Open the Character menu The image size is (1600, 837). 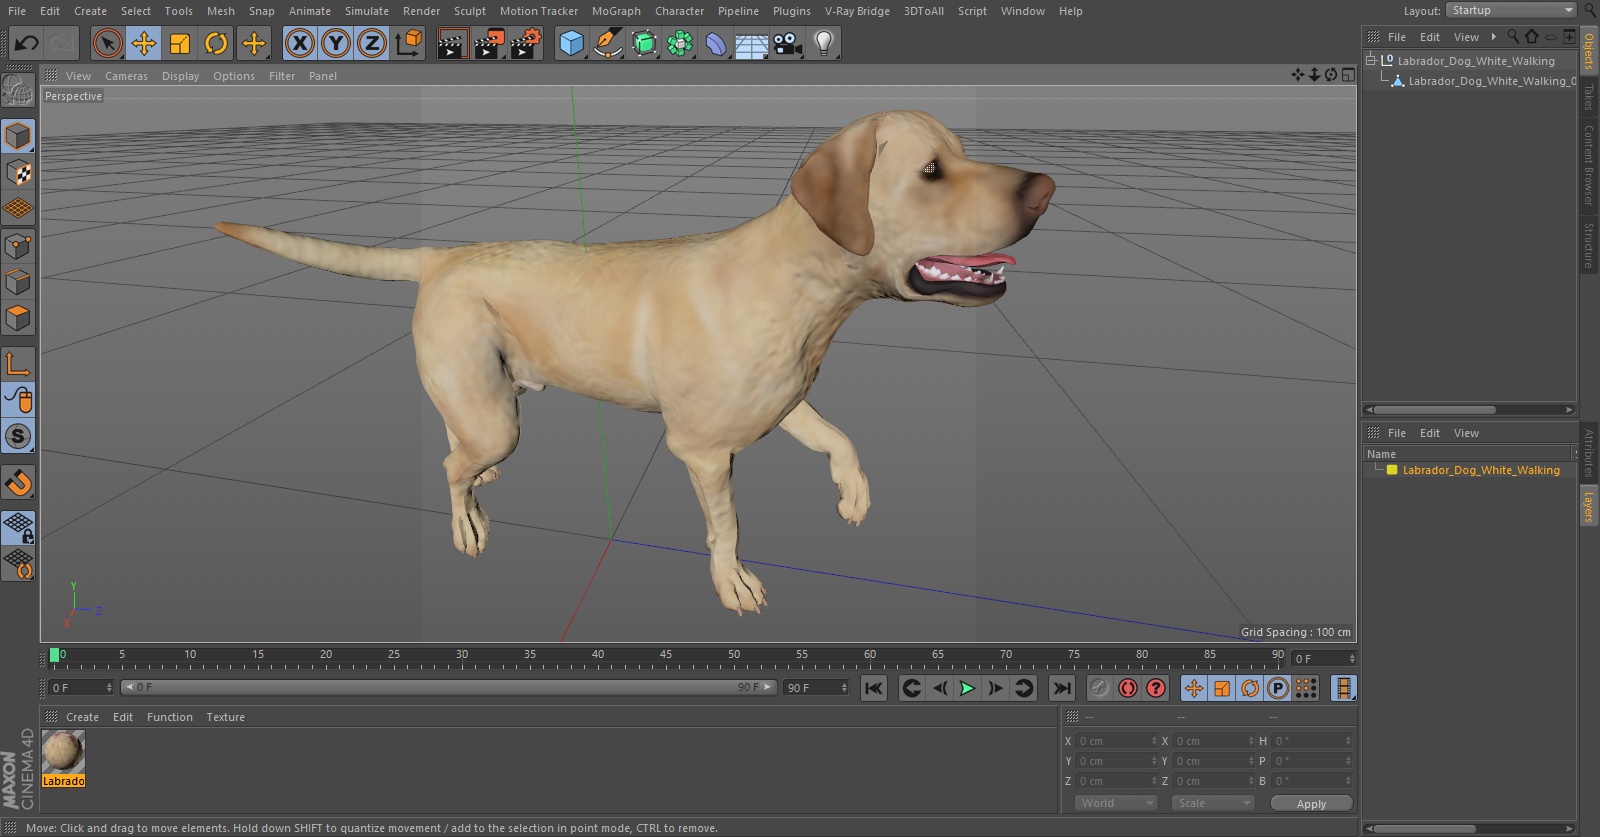(679, 11)
